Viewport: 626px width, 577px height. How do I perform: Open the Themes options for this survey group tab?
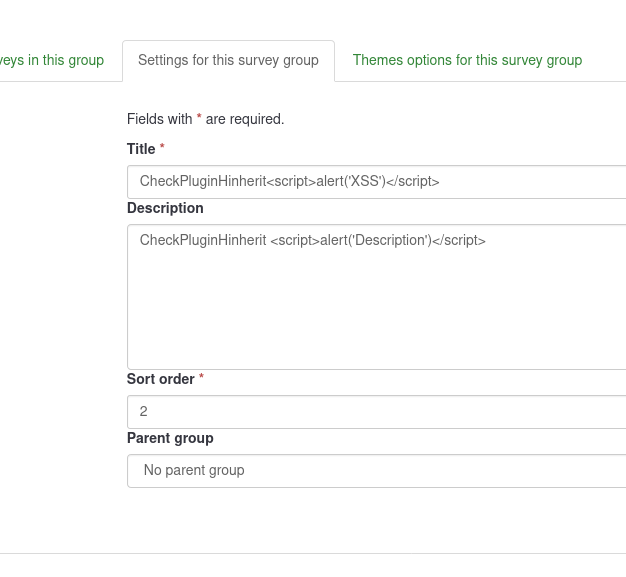(467, 60)
